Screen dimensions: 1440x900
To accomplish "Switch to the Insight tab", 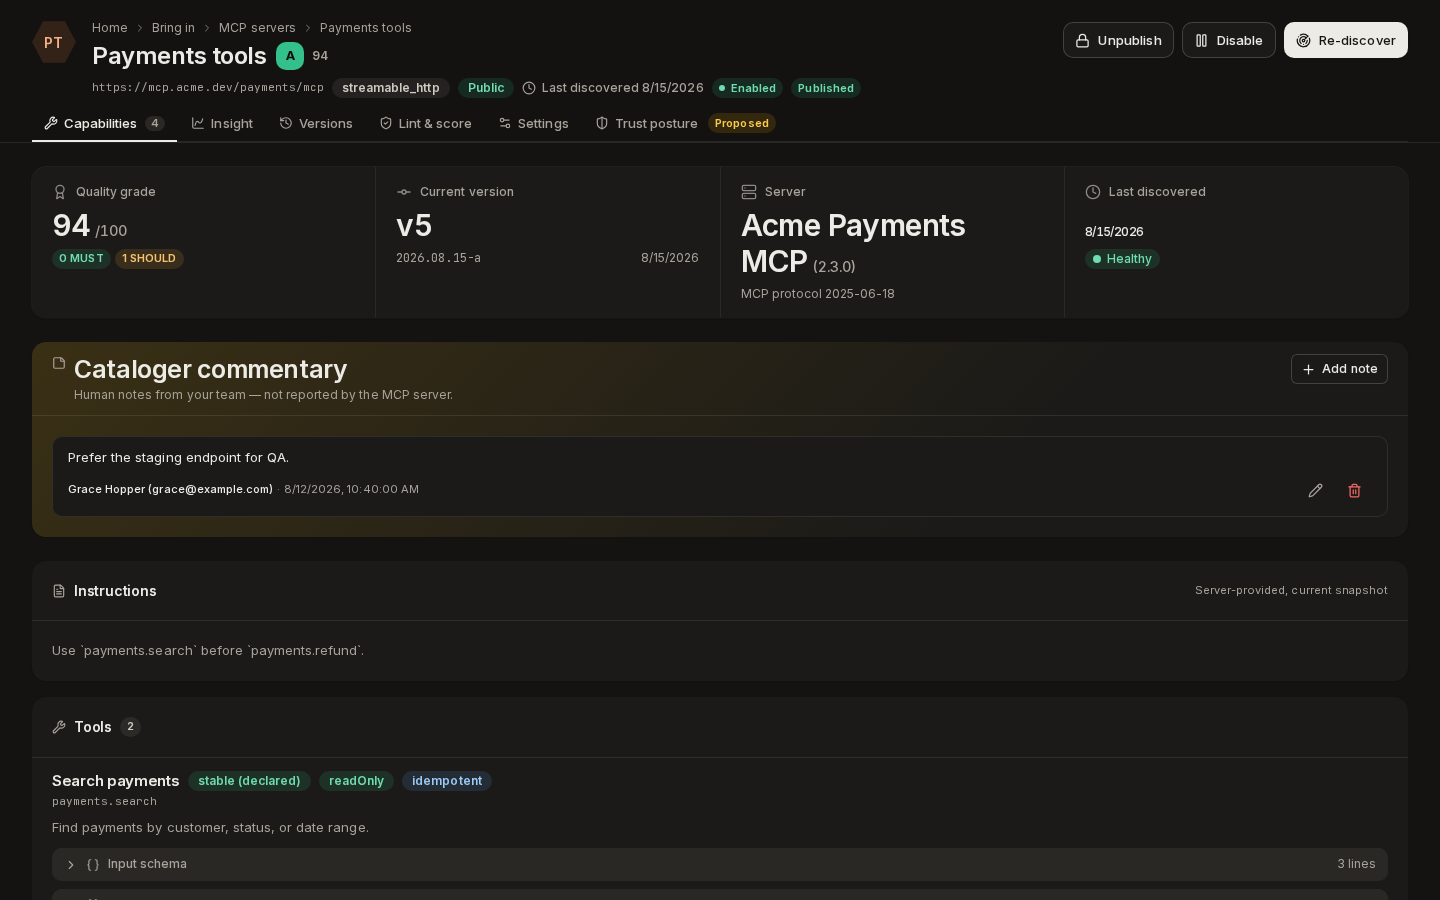I will click(222, 124).
